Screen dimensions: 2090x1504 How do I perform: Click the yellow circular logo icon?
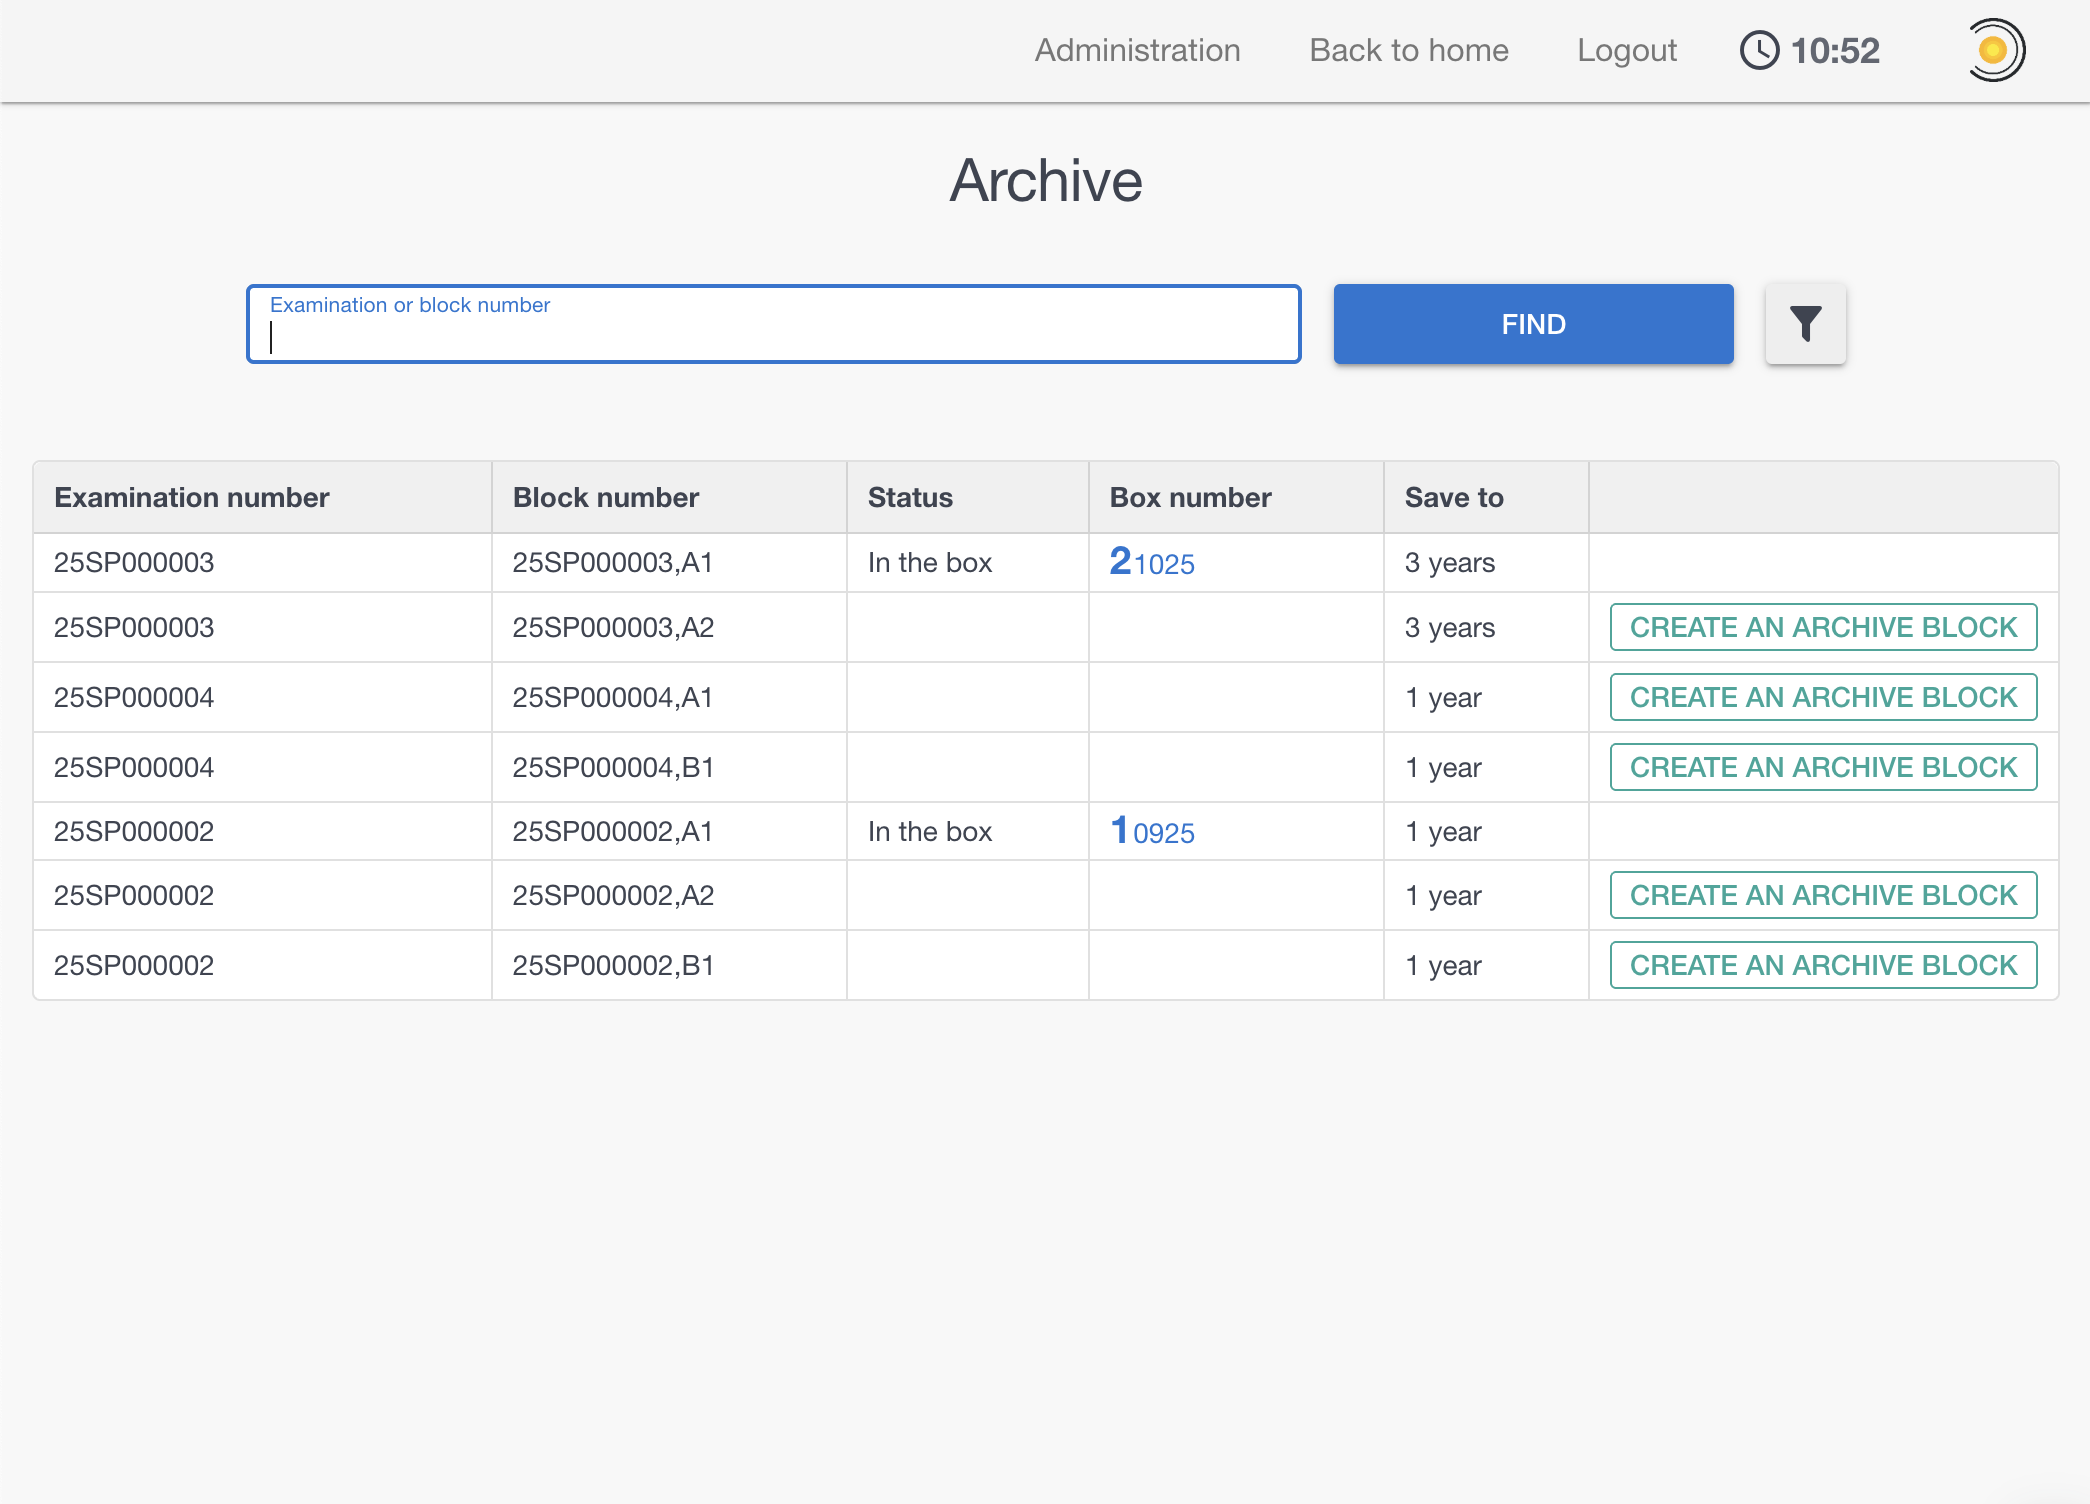pos(1993,50)
